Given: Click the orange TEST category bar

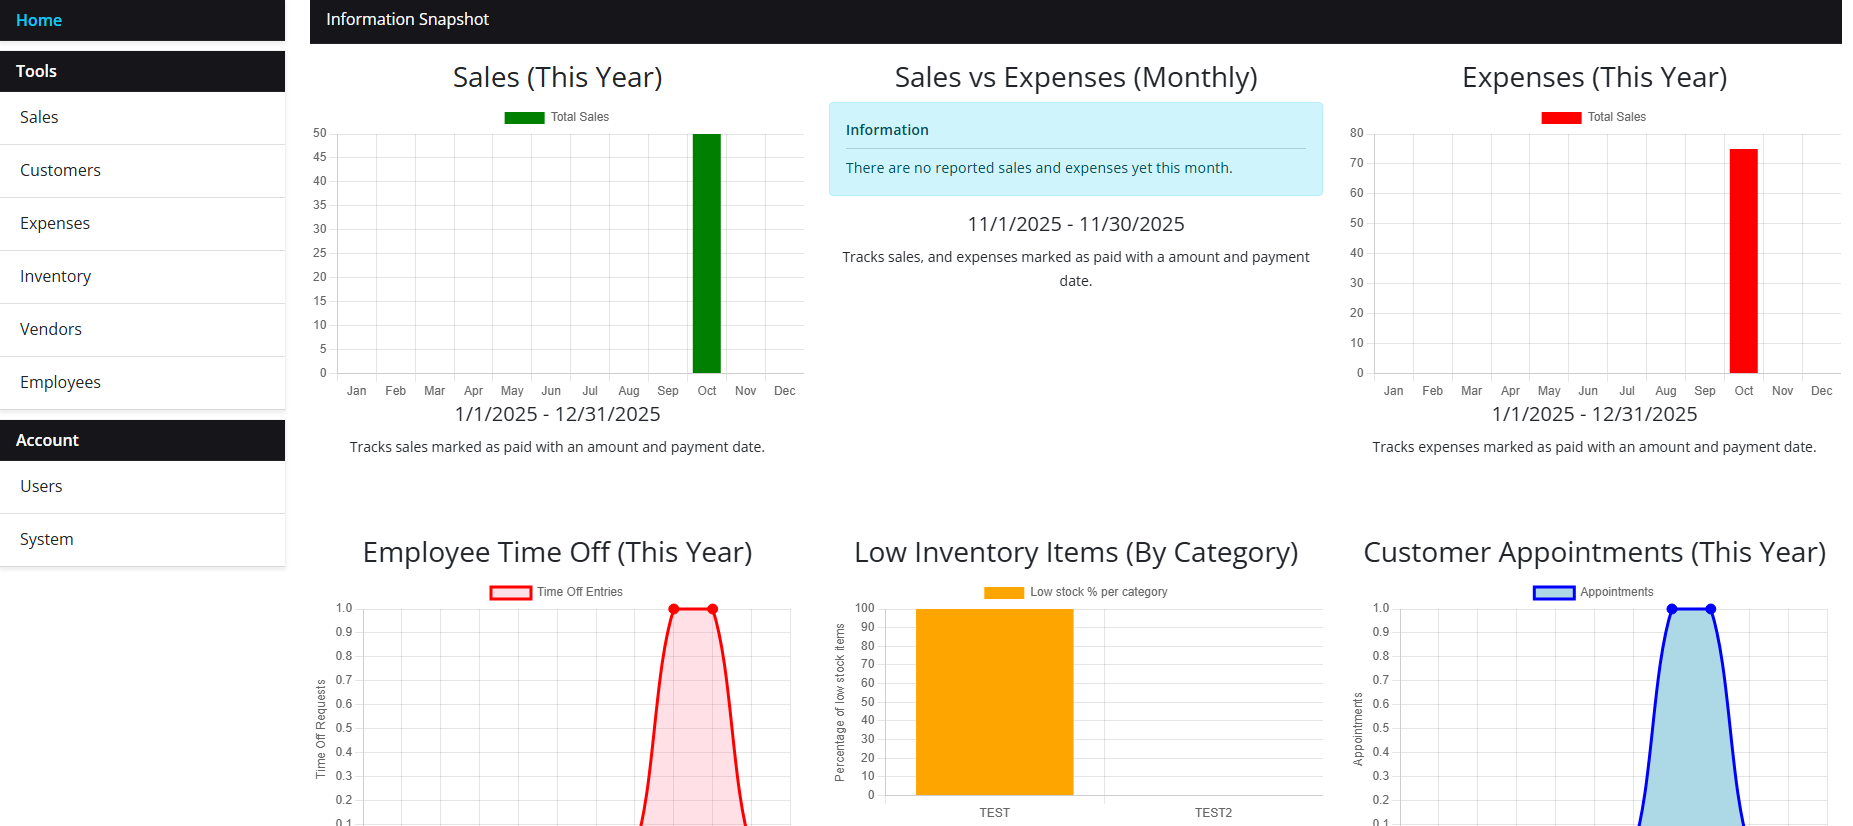Looking at the screenshot, I should pos(994,702).
